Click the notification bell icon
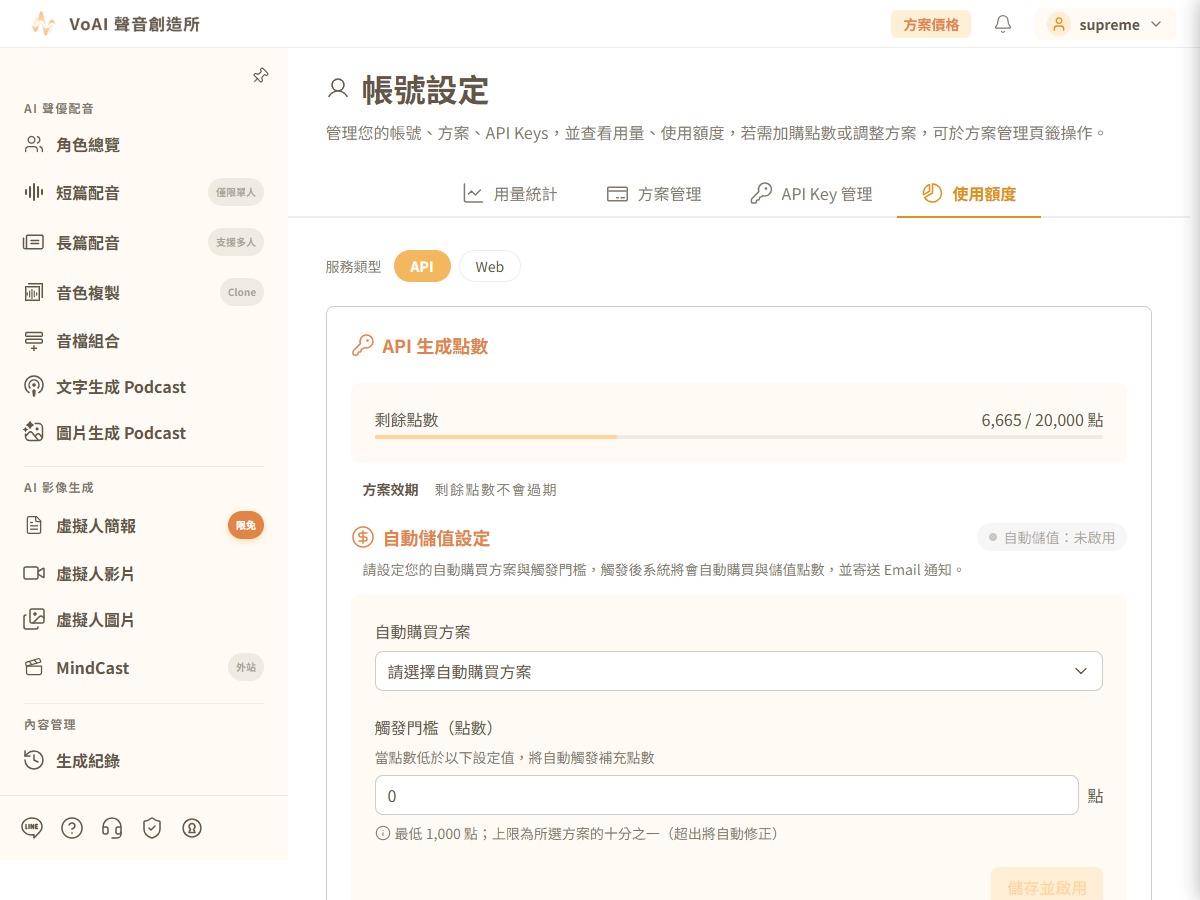The image size is (1200, 900). [x=1003, y=24]
